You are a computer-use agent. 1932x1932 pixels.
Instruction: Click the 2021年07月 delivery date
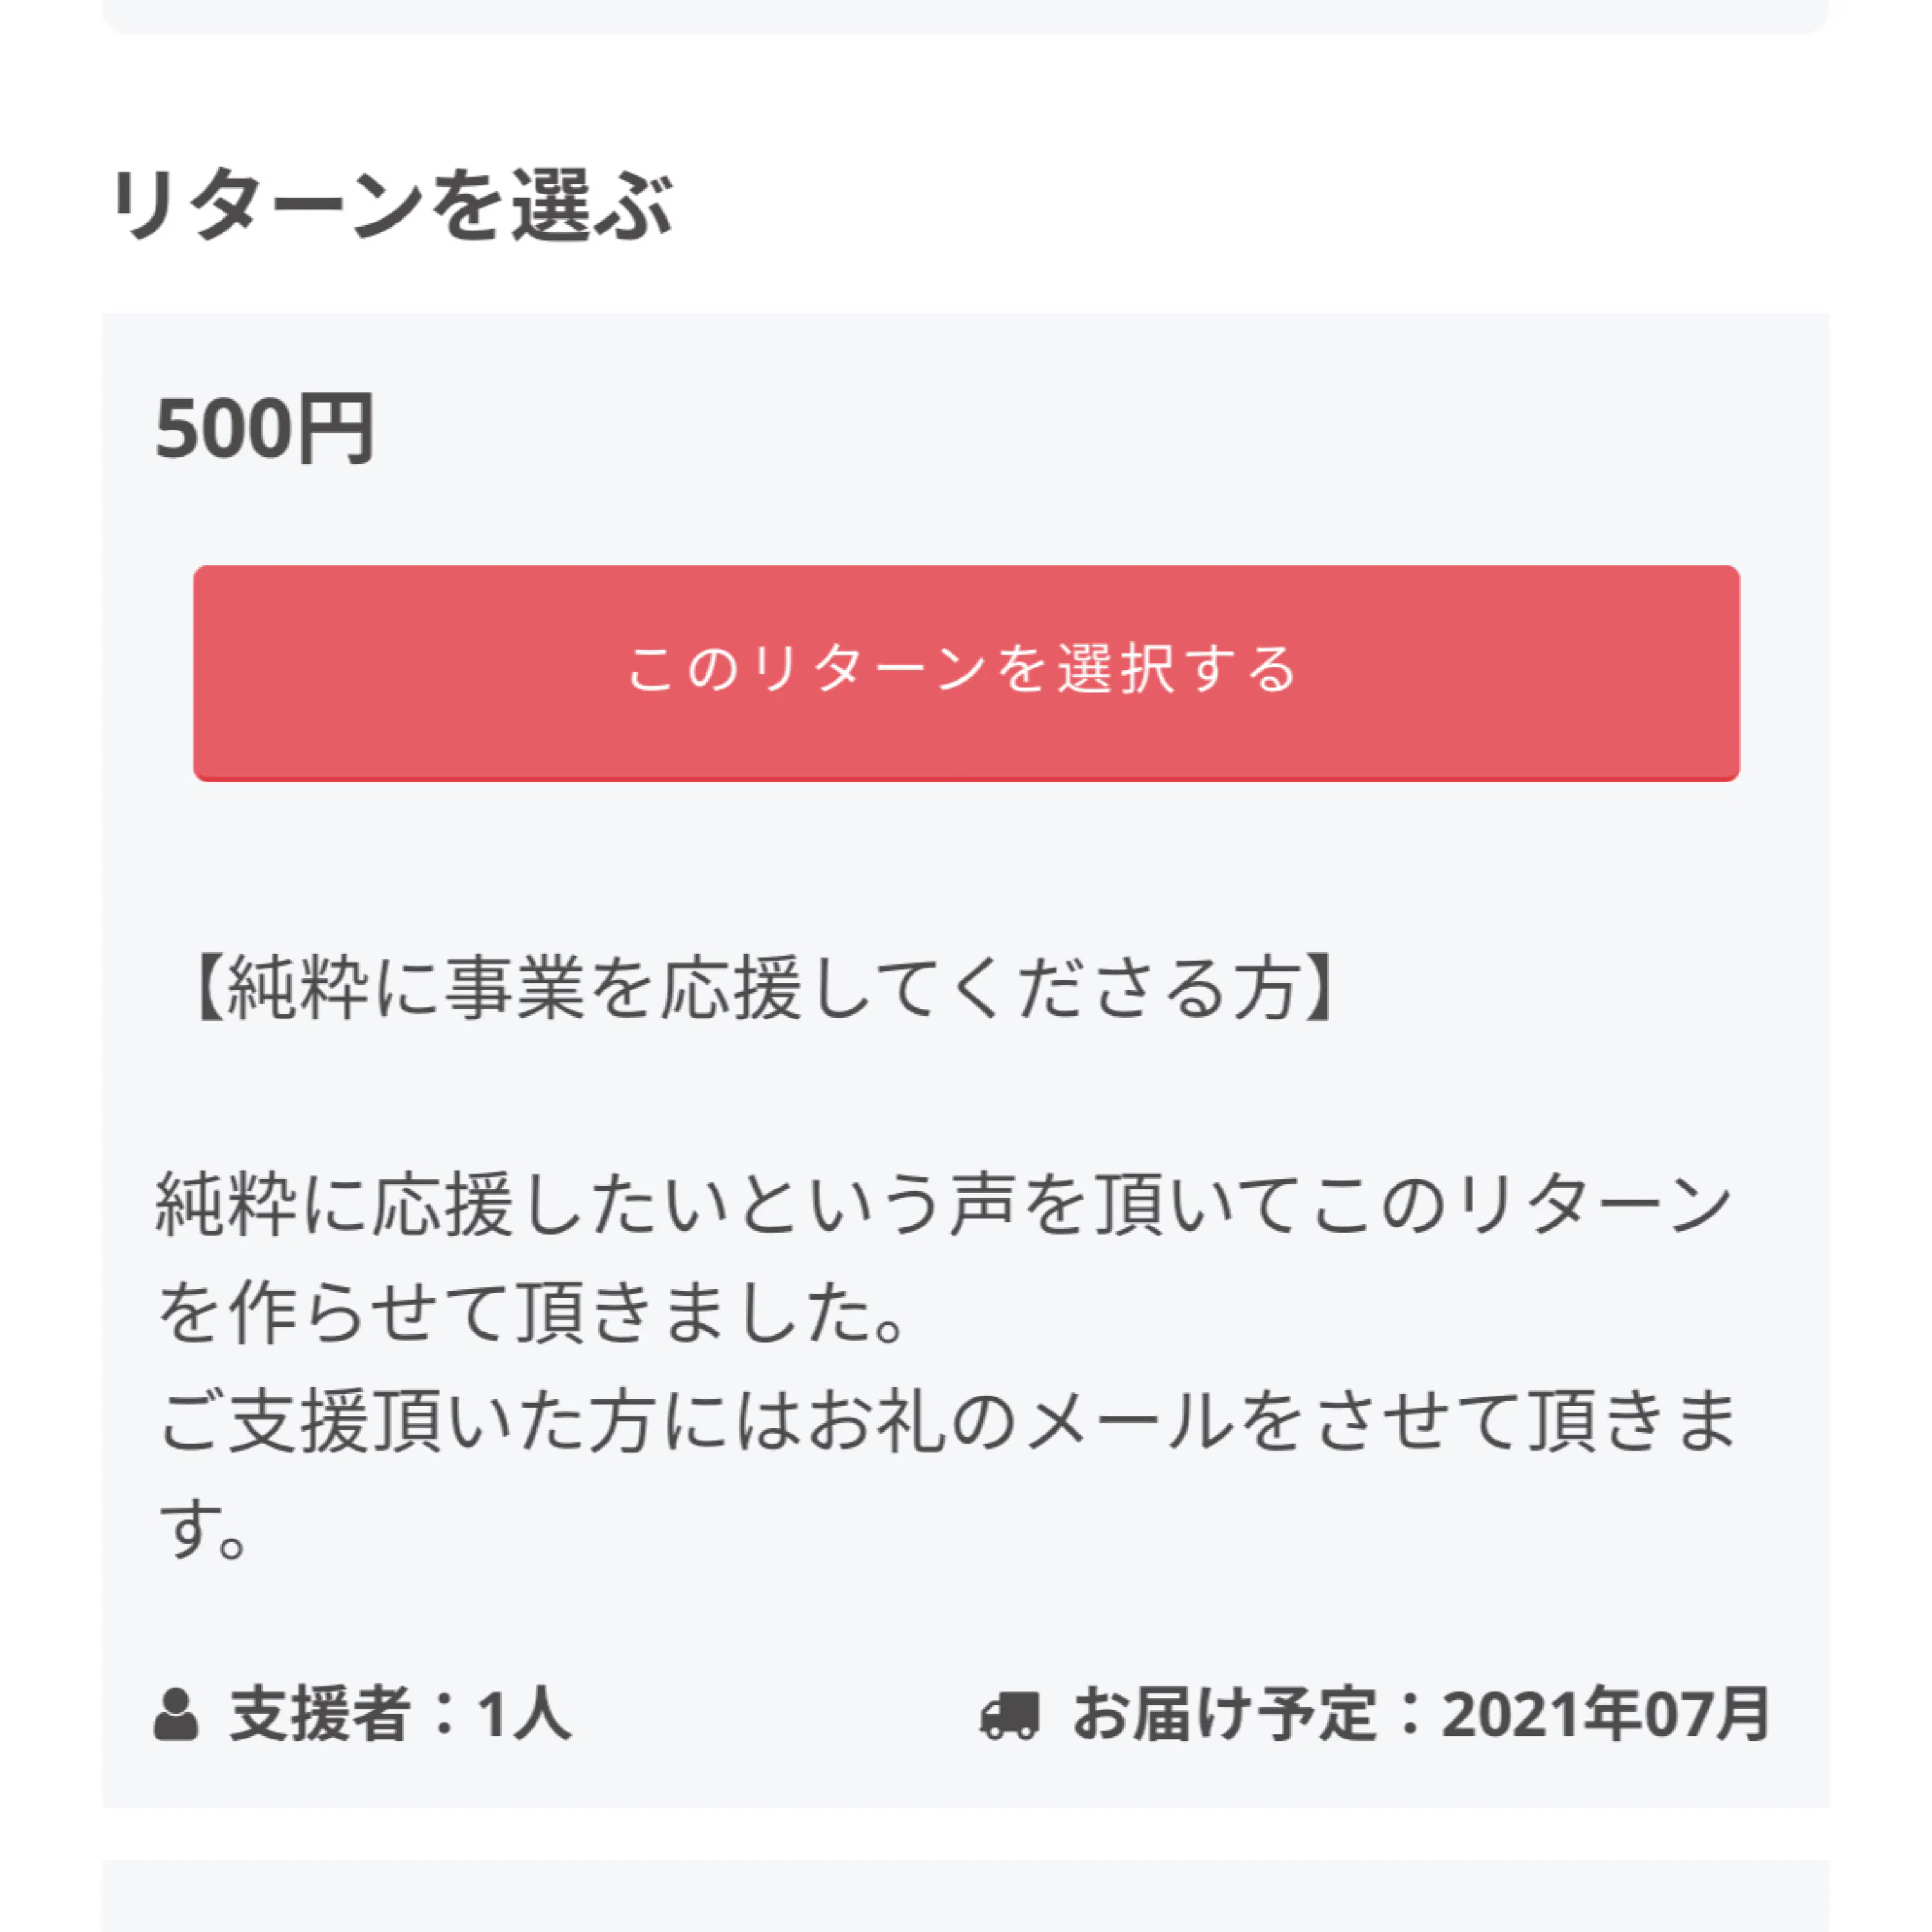click(x=1606, y=1714)
